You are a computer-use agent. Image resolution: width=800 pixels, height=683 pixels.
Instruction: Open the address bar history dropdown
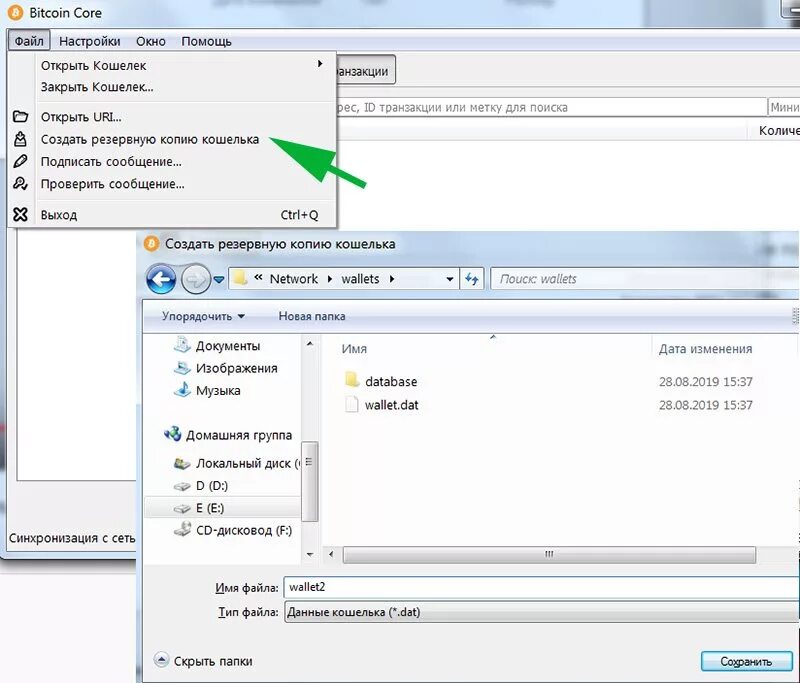449,279
